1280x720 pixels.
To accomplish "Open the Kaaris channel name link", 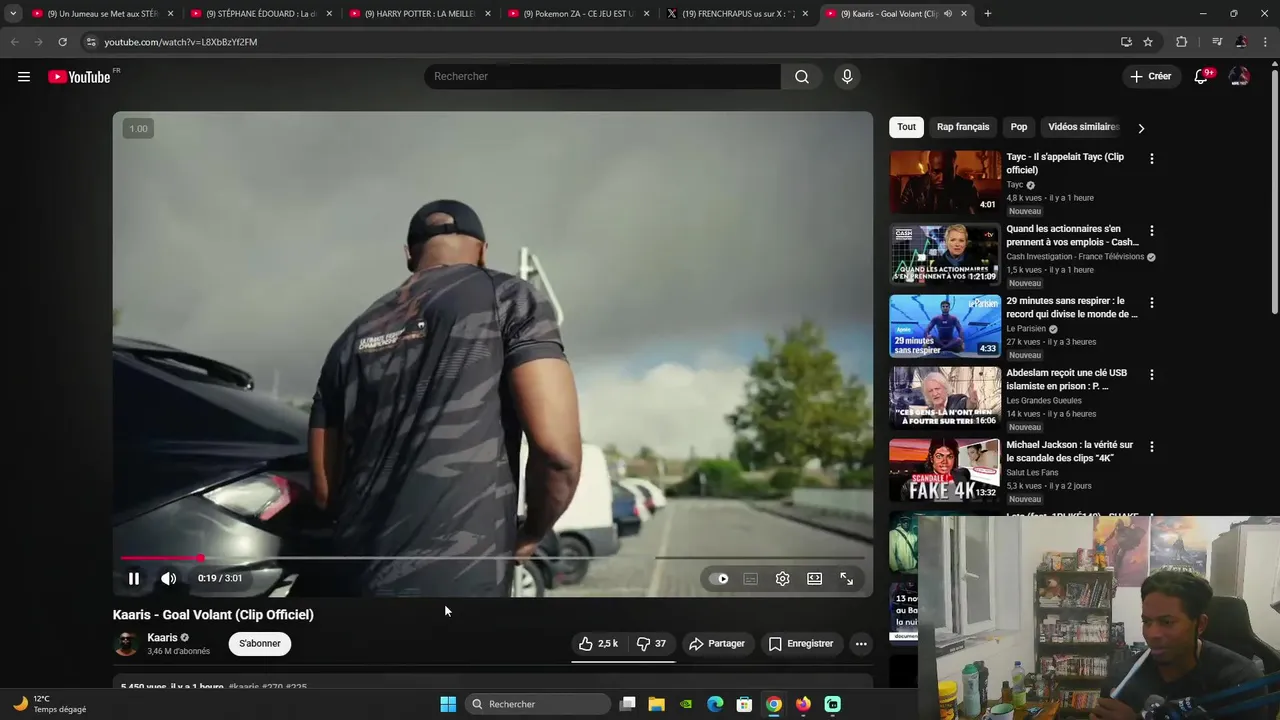I will pos(162,638).
